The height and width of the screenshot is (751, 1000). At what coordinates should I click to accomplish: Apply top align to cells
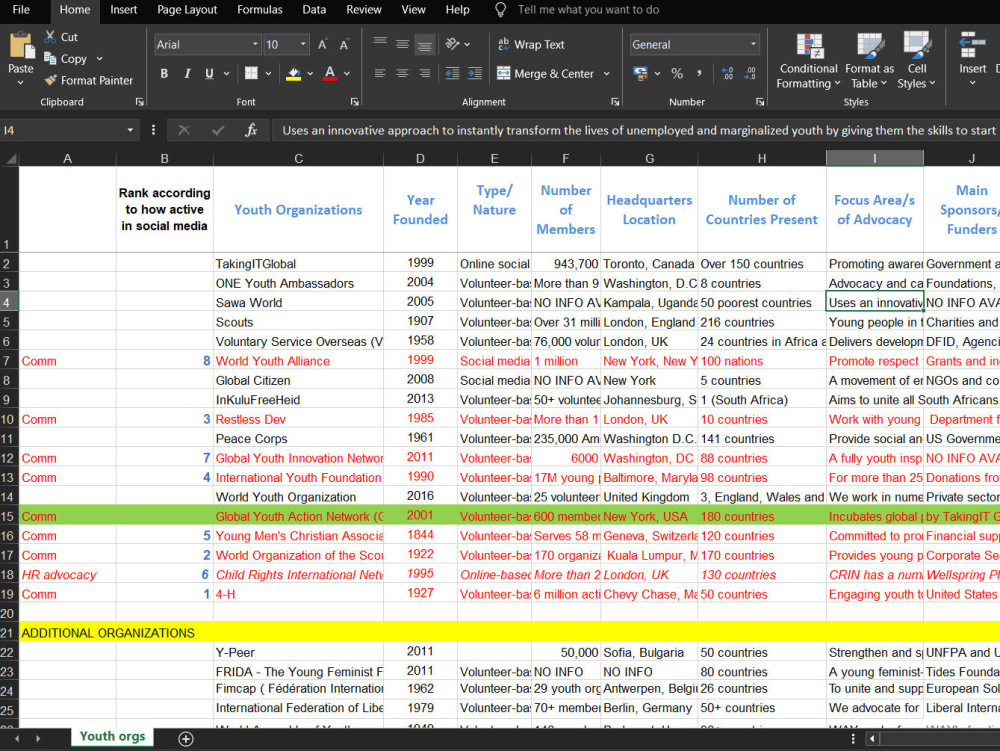point(380,43)
